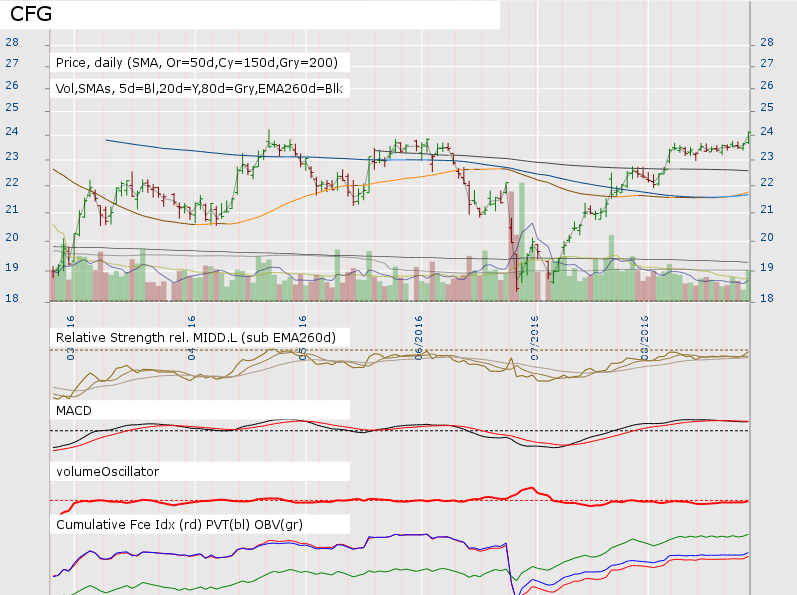This screenshot has width=797, height=595.
Task: Click the 24 tick on right price axis
Action: pos(767,132)
